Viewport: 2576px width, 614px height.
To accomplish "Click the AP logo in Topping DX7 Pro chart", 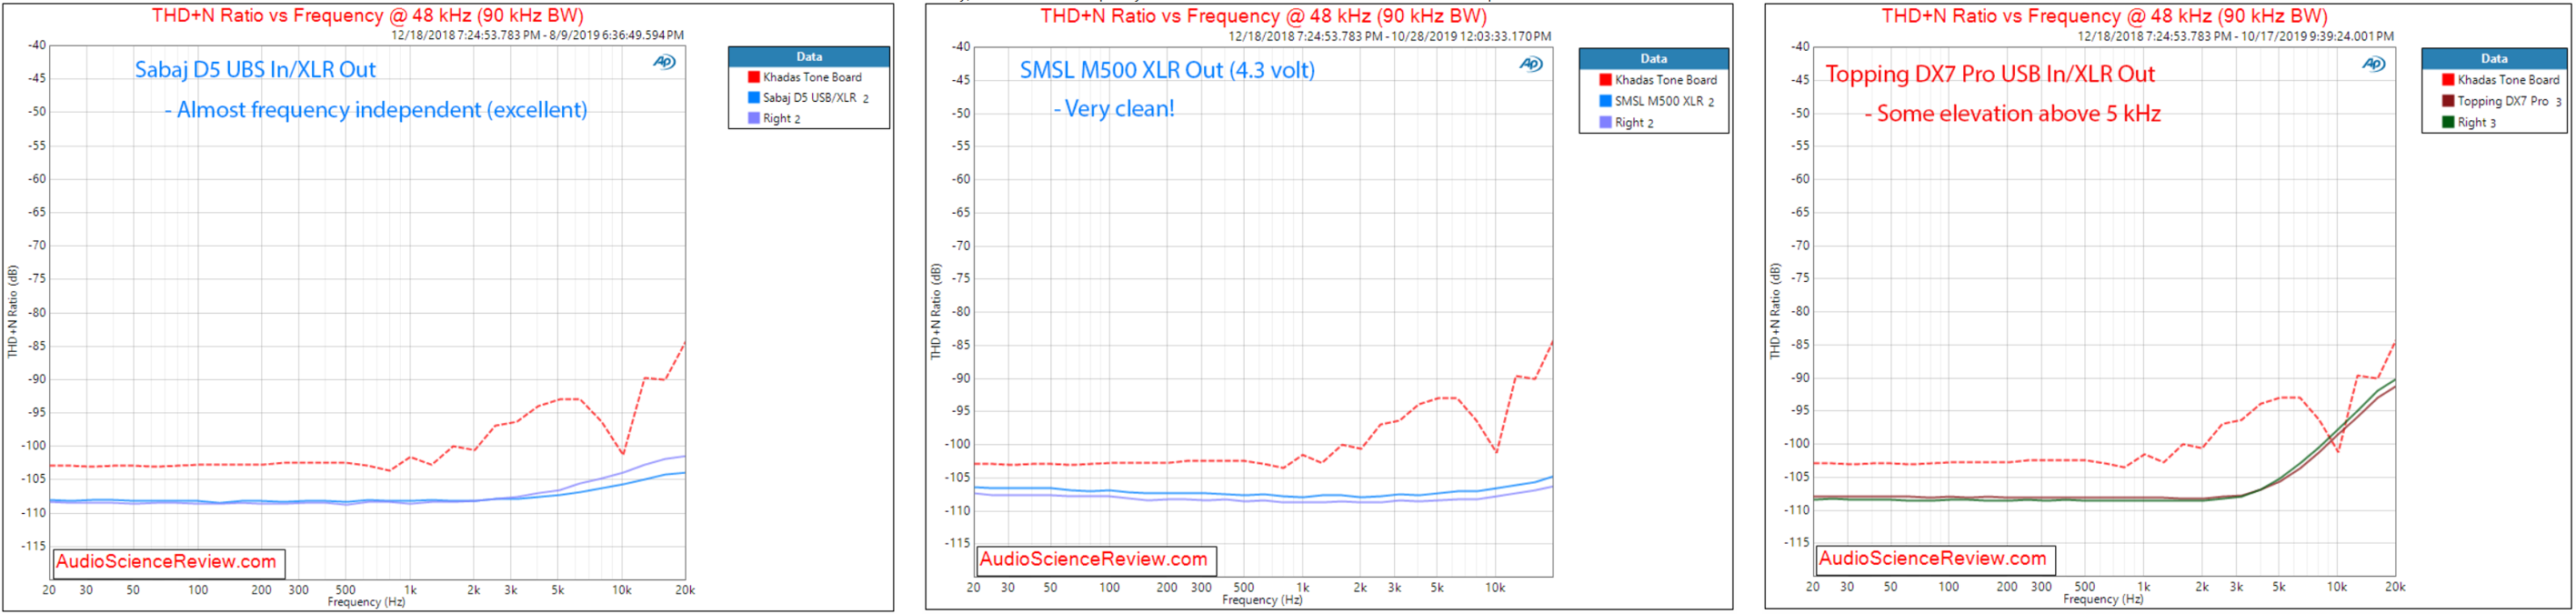I will [2374, 64].
